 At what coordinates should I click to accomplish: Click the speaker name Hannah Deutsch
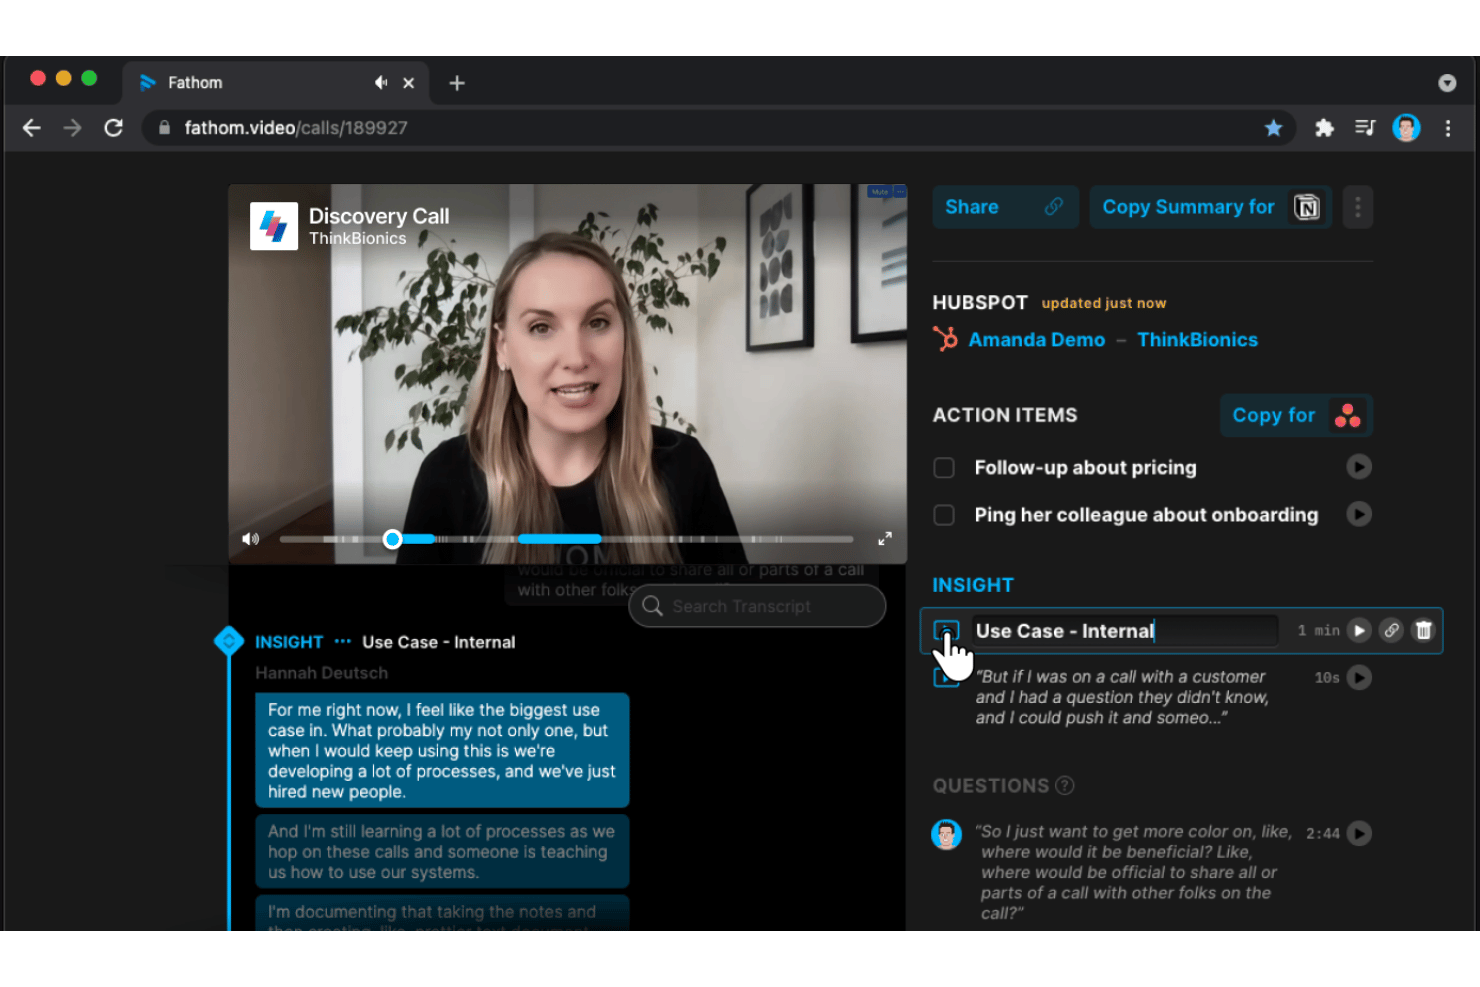click(321, 673)
